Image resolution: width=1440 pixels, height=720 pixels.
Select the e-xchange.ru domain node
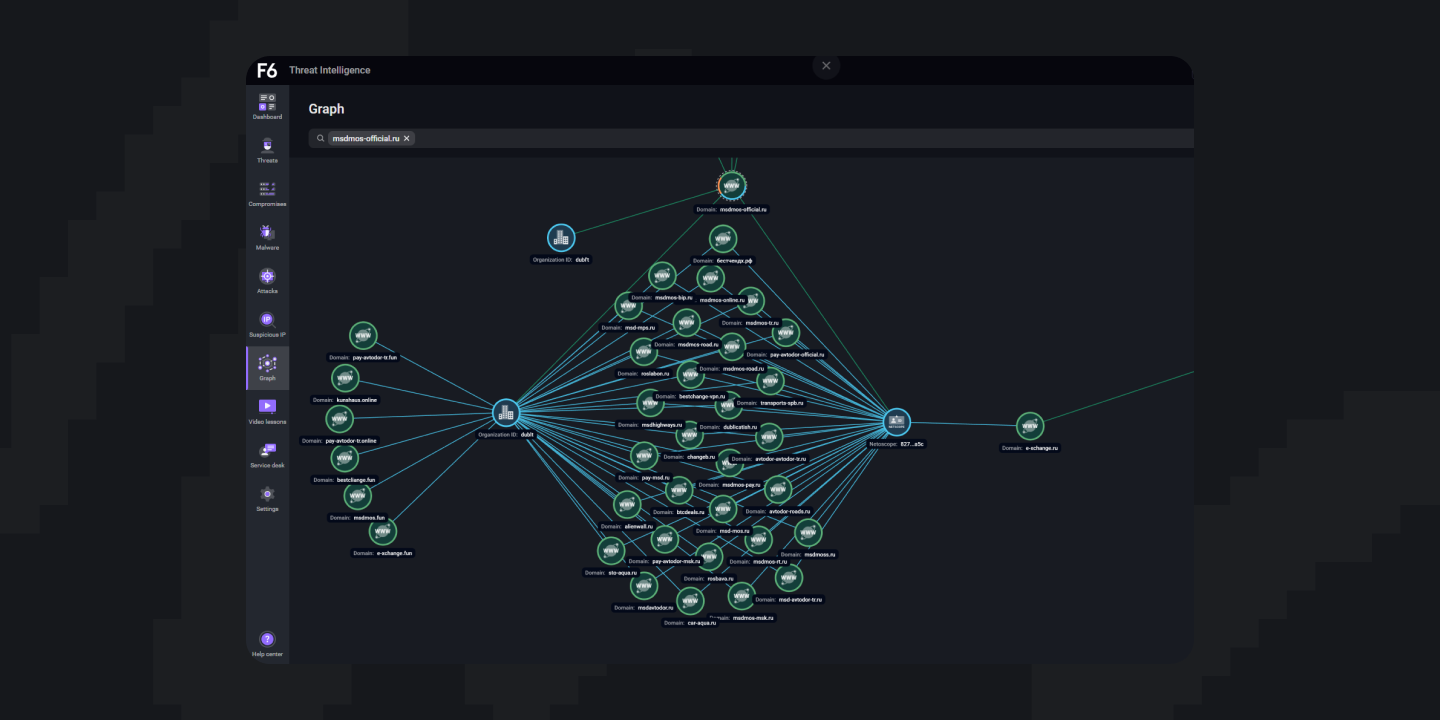(x=1030, y=427)
